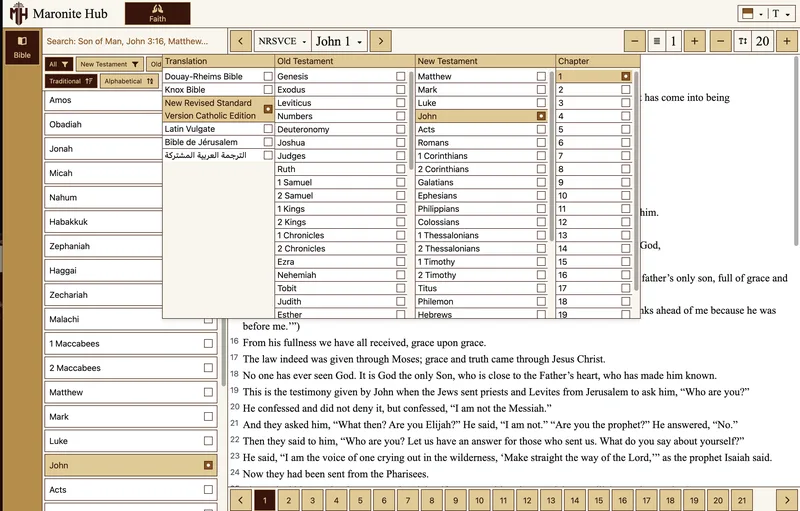Select Tobit in Old Testament column
This screenshot has height=511, width=800.
[341, 288]
